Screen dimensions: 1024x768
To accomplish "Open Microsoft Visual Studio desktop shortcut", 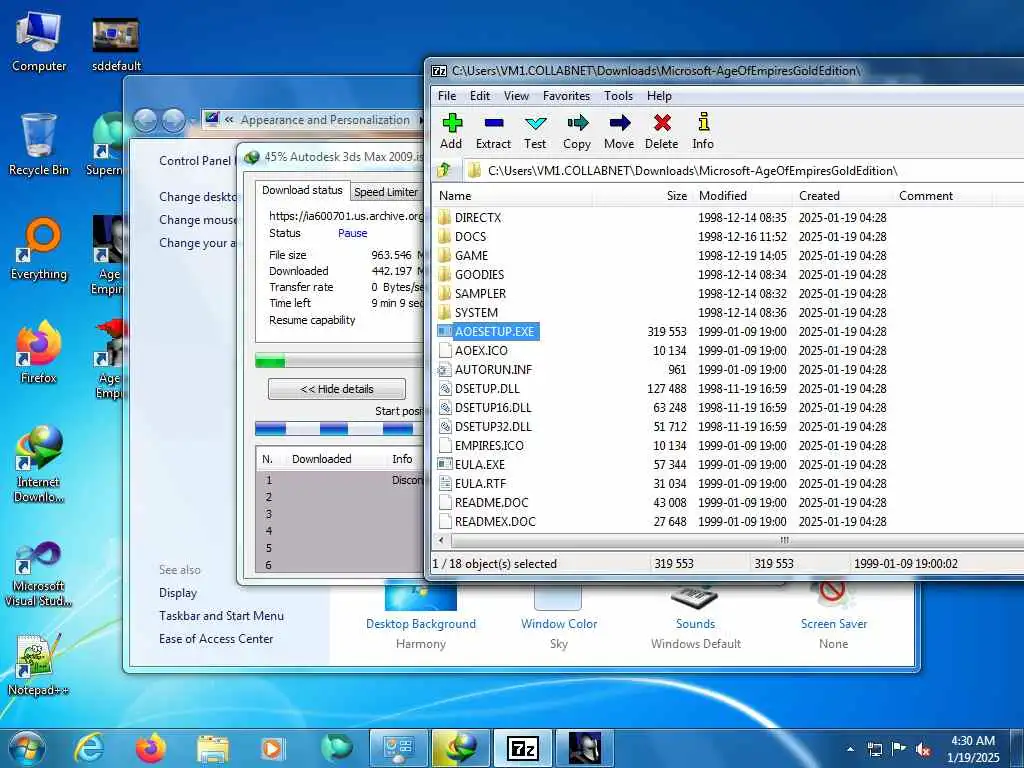I will [x=39, y=575].
